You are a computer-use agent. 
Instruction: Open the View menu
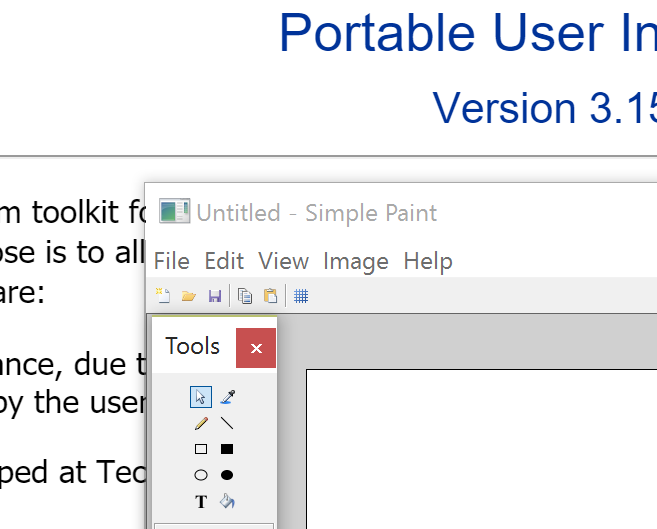pos(283,261)
